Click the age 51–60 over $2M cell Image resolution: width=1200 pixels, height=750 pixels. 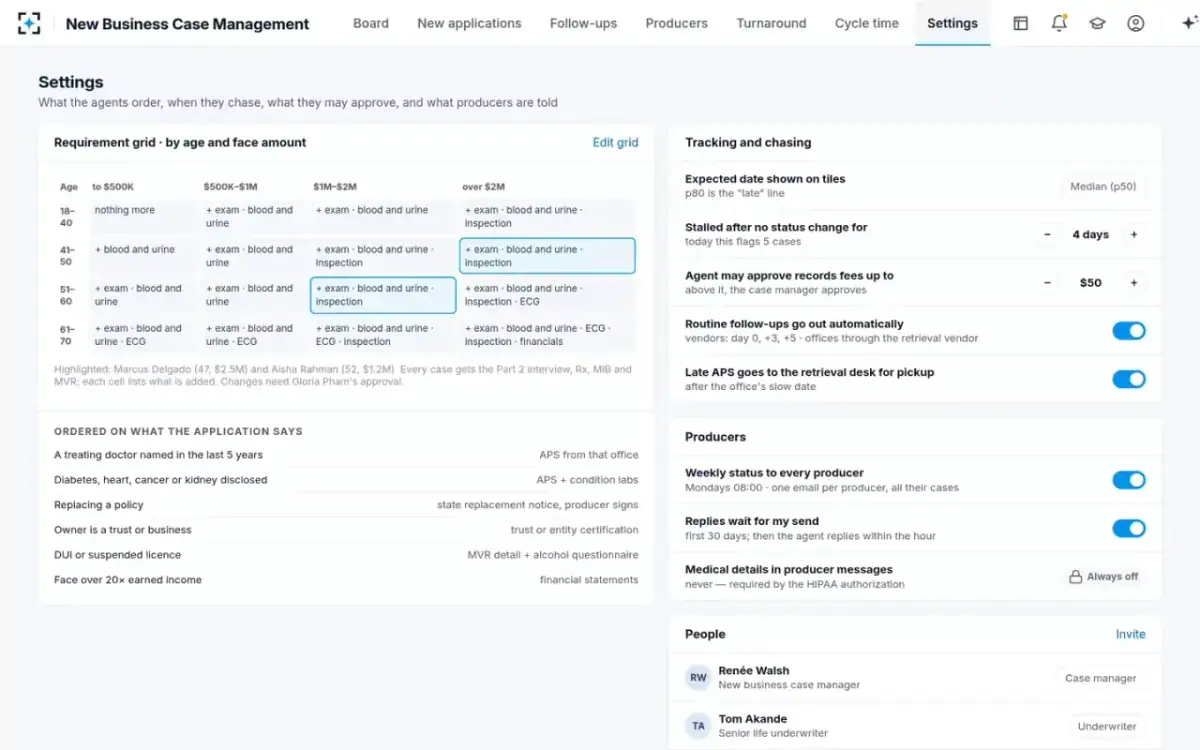tap(547, 295)
